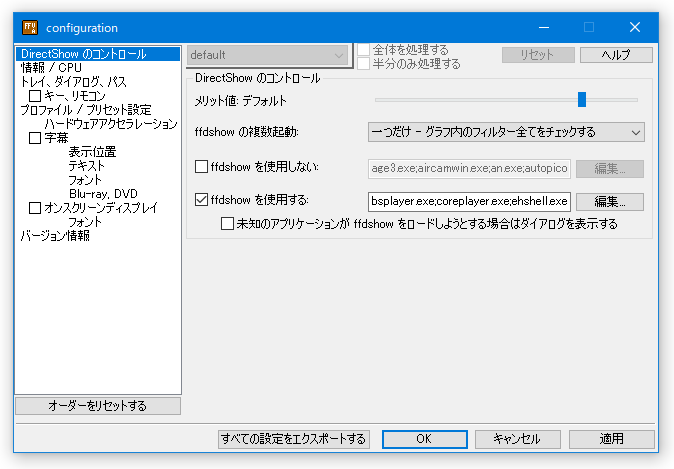The height and width of the screenshot is (469, 674).
Task: Enable the 未知のアプリケーション dialog checkbox
Action: click(x=227, y=224)
